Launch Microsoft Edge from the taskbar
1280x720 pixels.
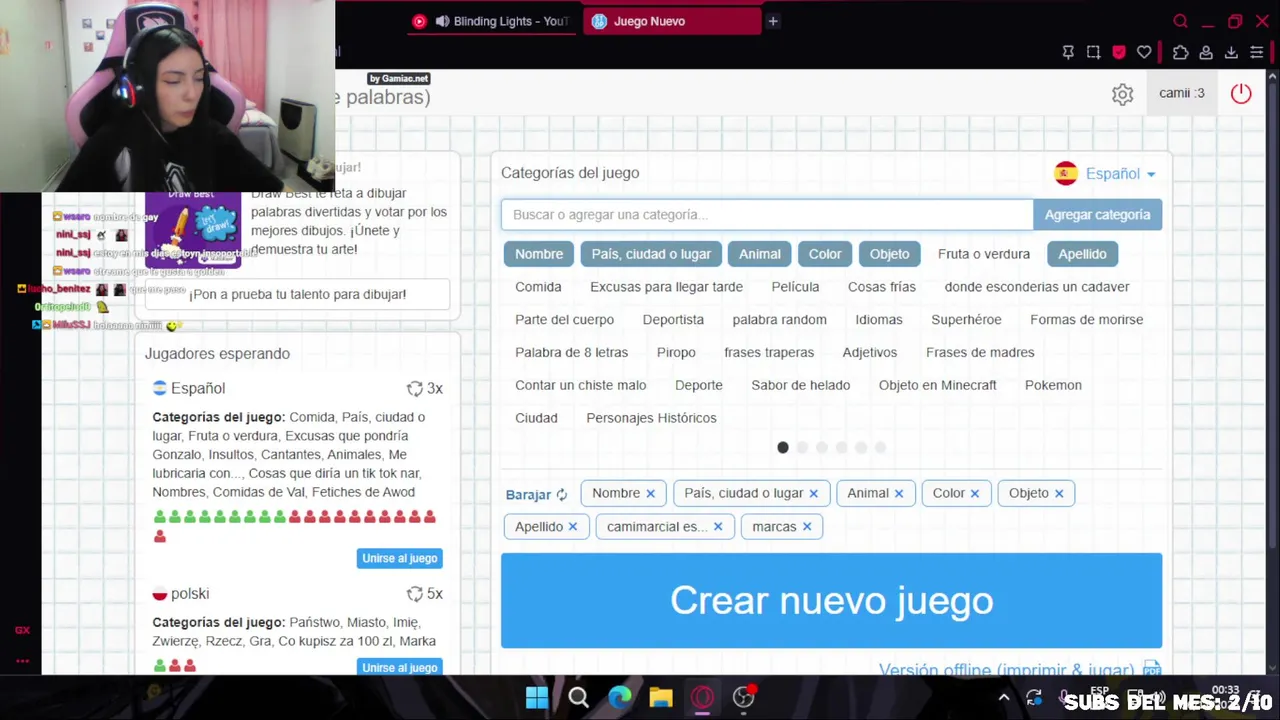point(620,697)
